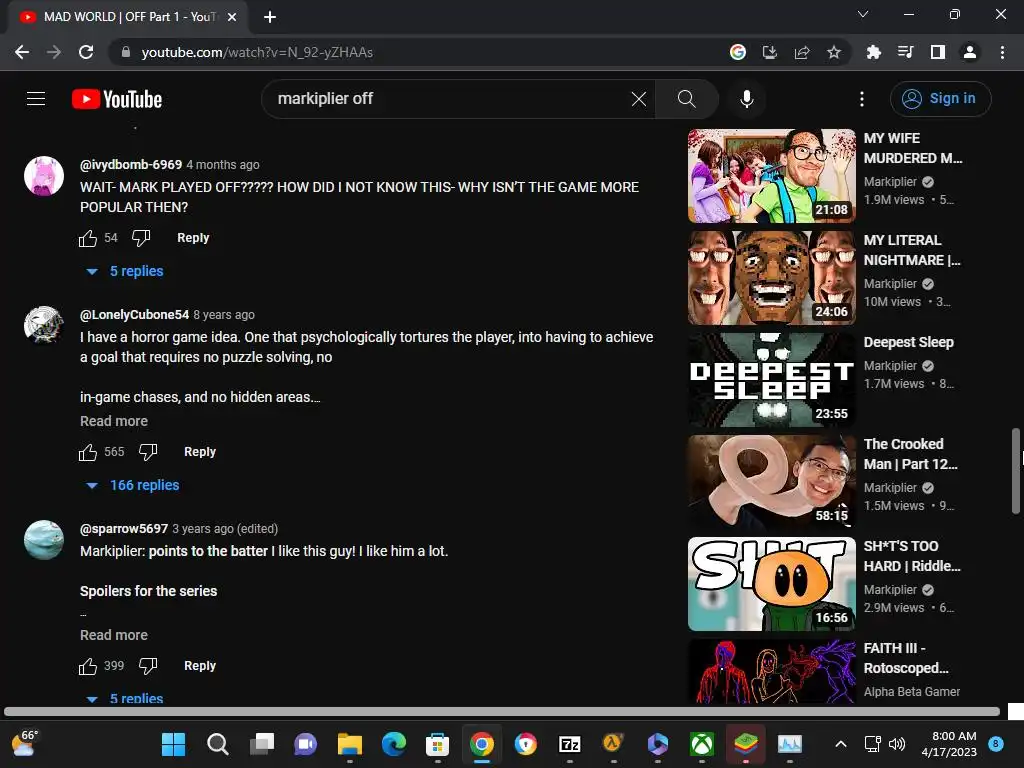Screen dimensions: 1024x768
Task: Open tab search dropdown chevron
Action: 862,14
